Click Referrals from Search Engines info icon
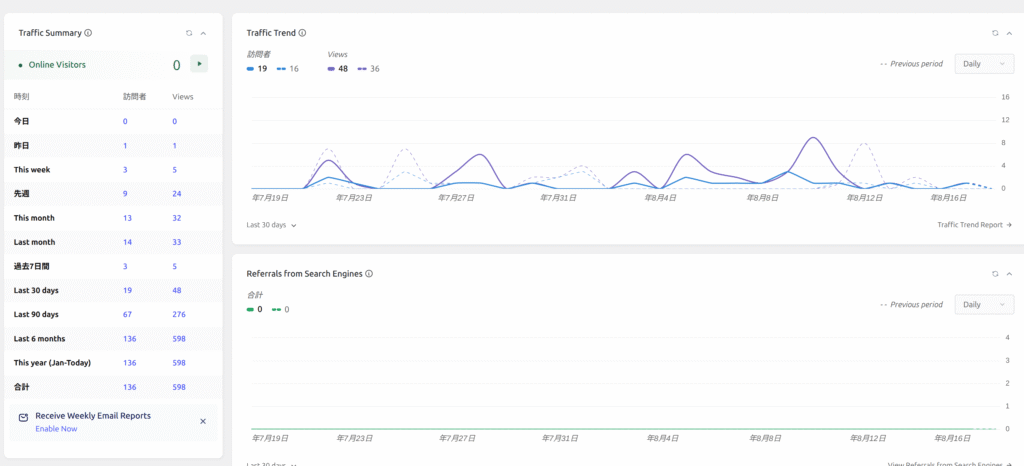Viewport: 1024px width, 466px height. tap(369, 273)
